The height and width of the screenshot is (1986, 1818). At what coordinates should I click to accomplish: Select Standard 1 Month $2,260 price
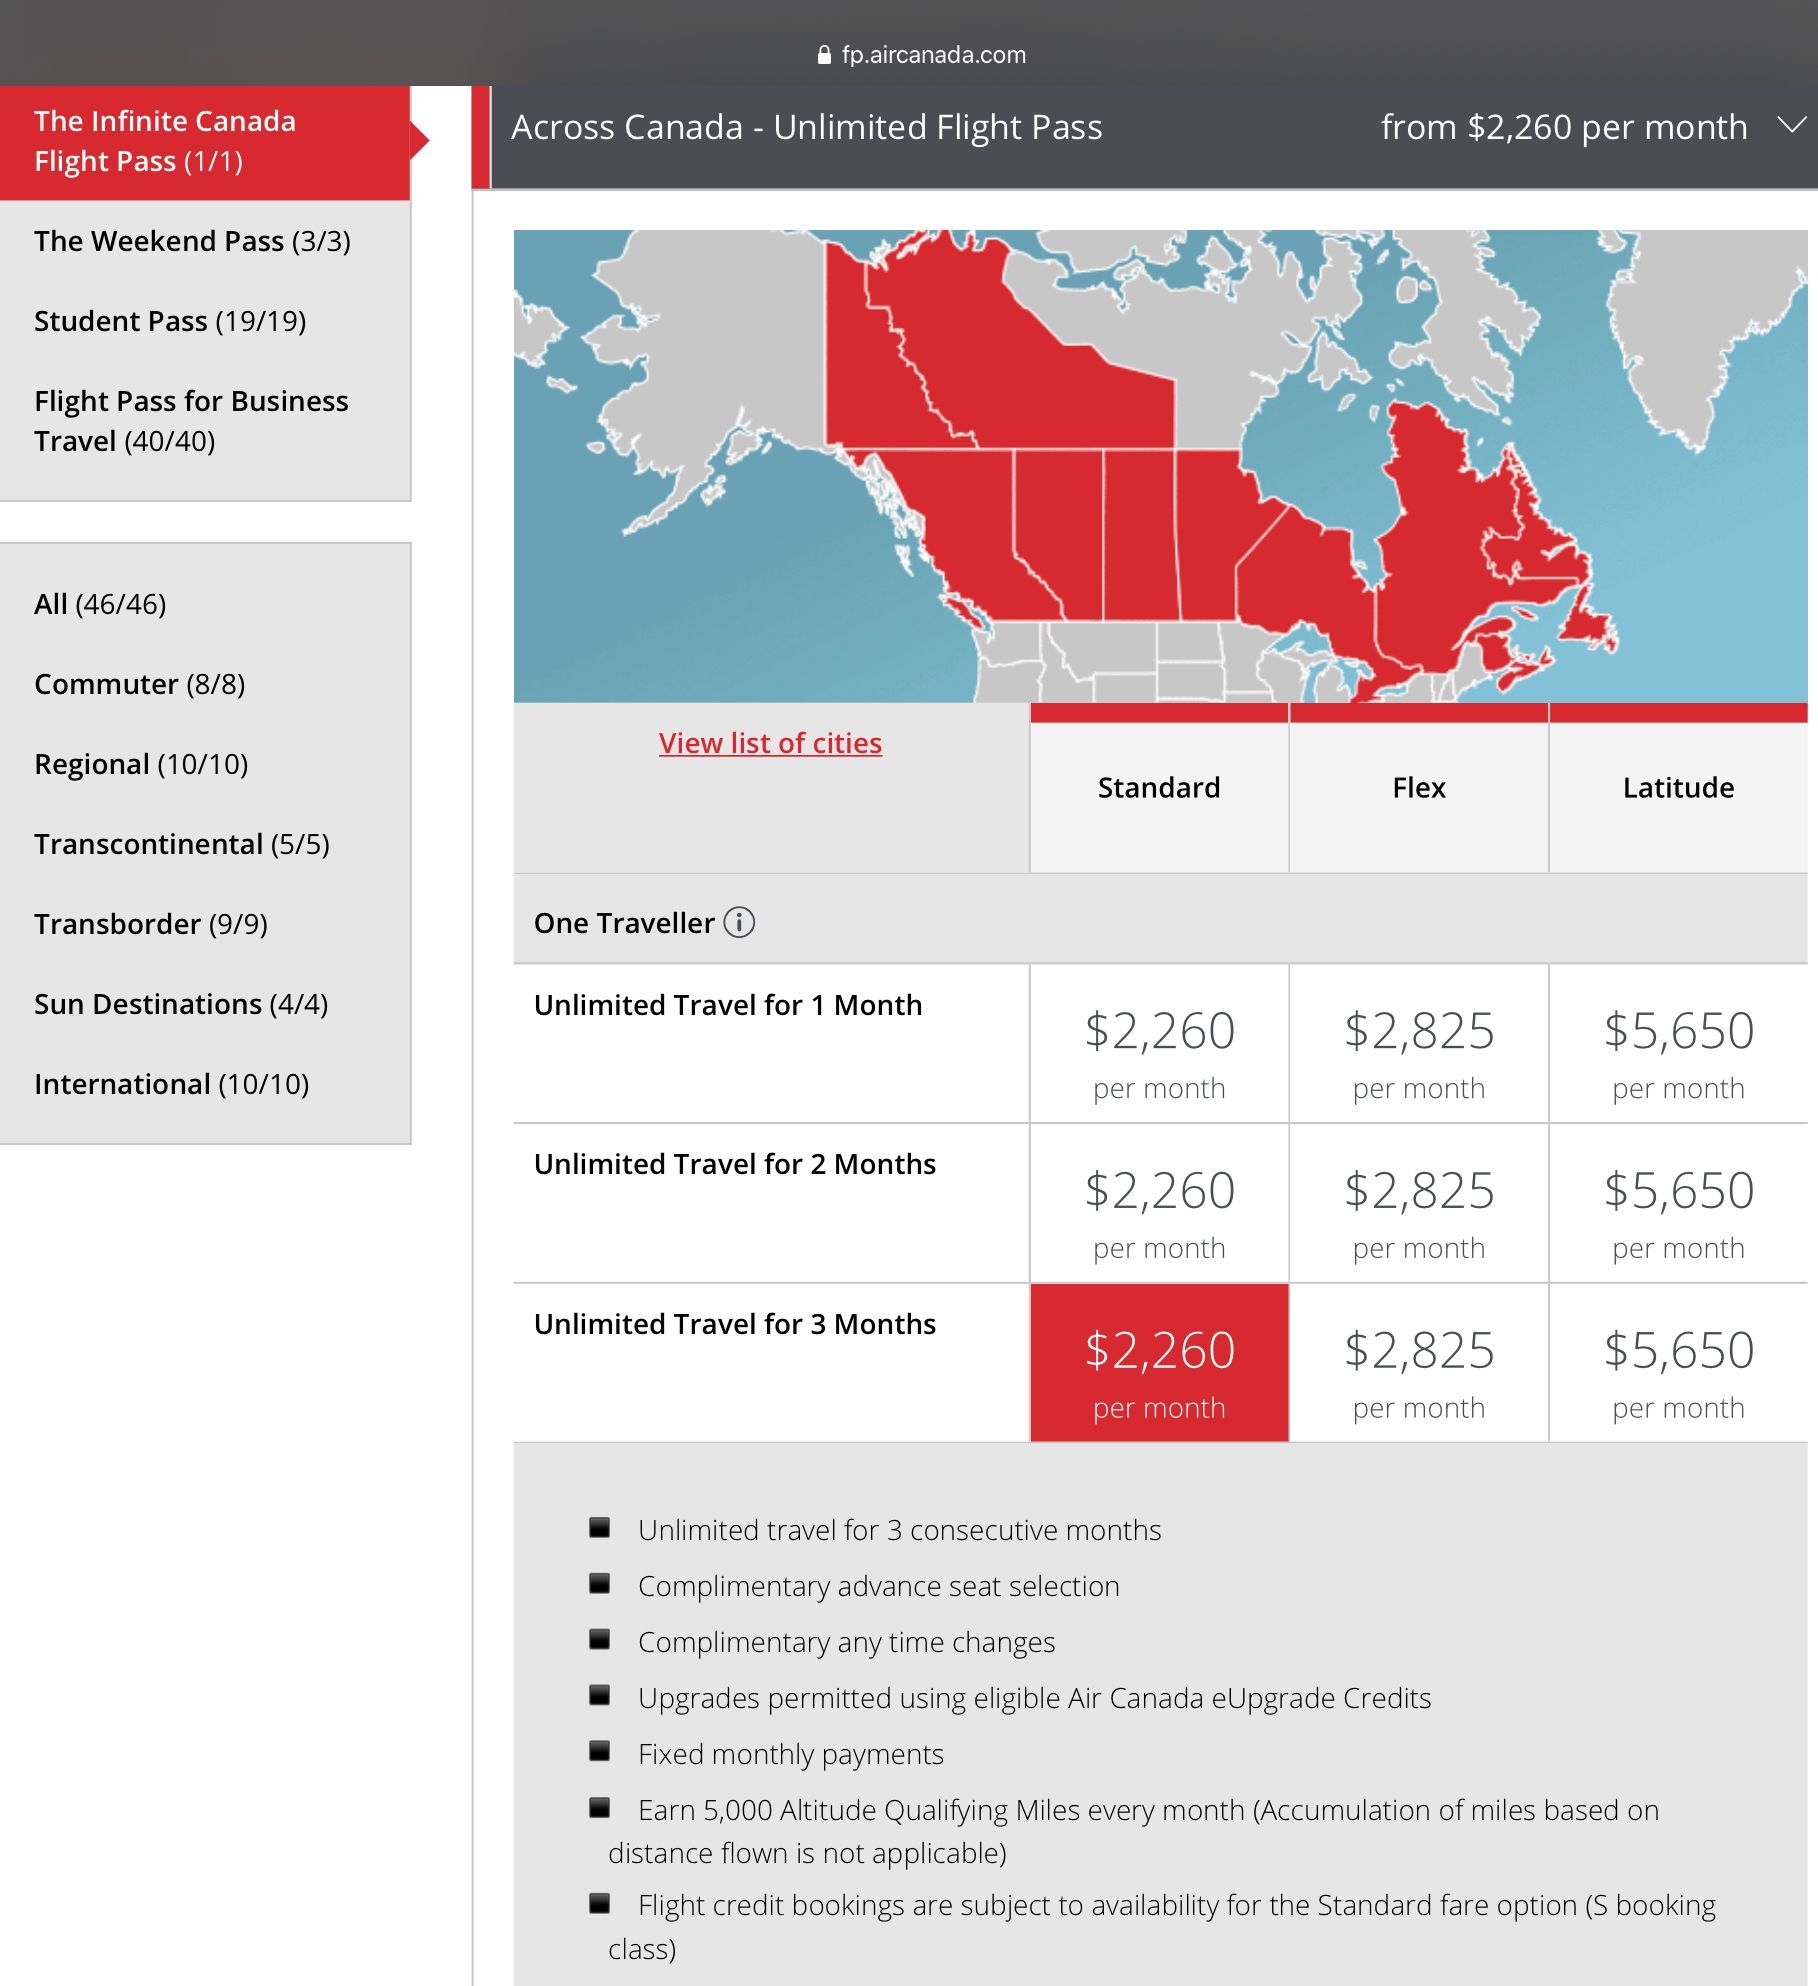[1159, 1043]
